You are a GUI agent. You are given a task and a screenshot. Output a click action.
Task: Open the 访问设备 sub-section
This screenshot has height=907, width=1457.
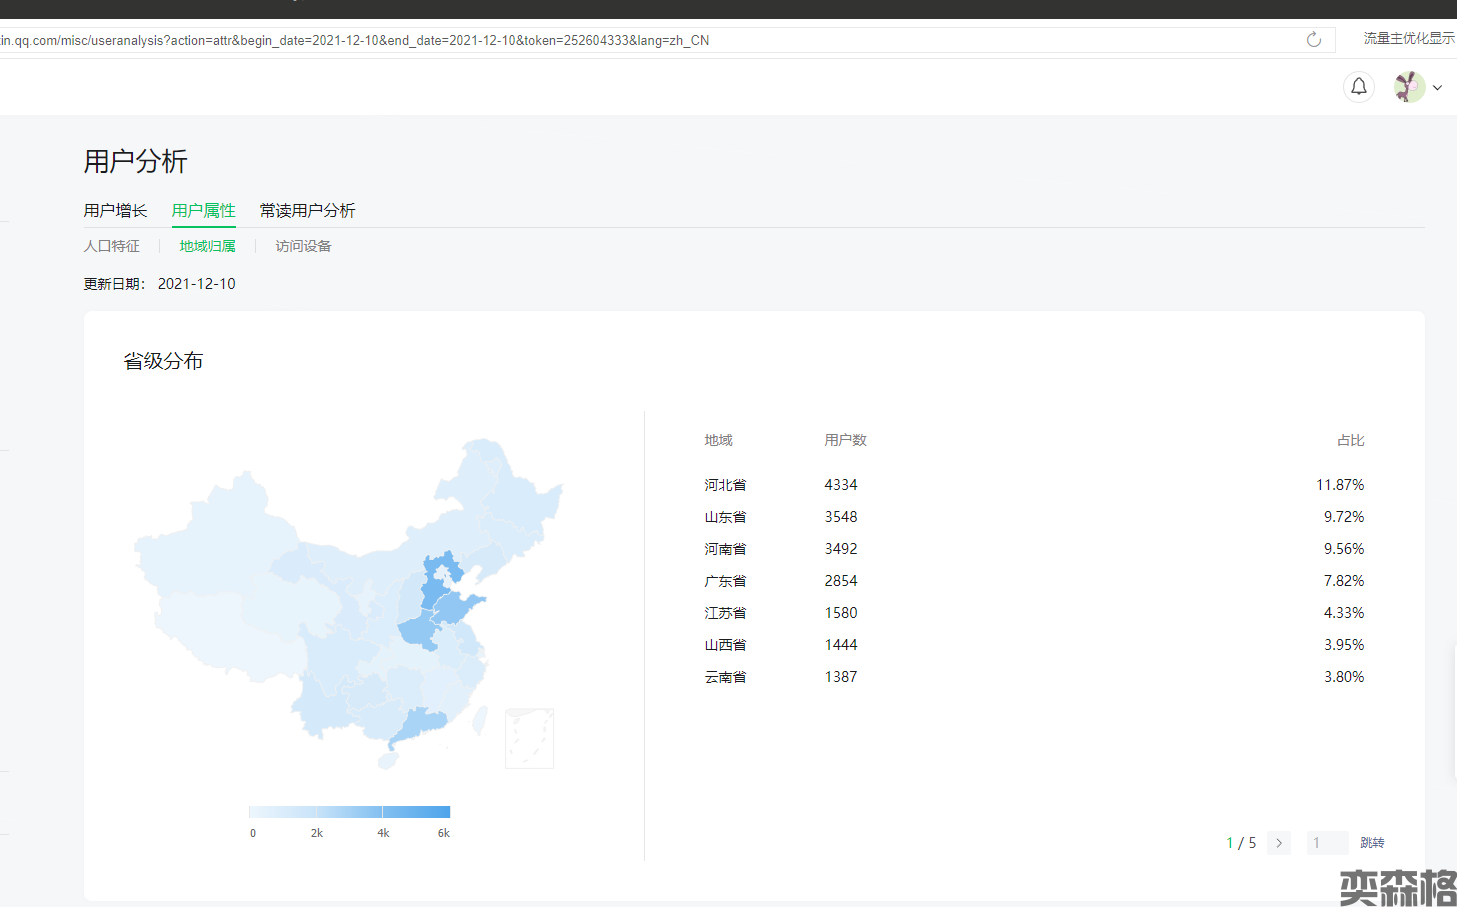click(x=303, y=246)
